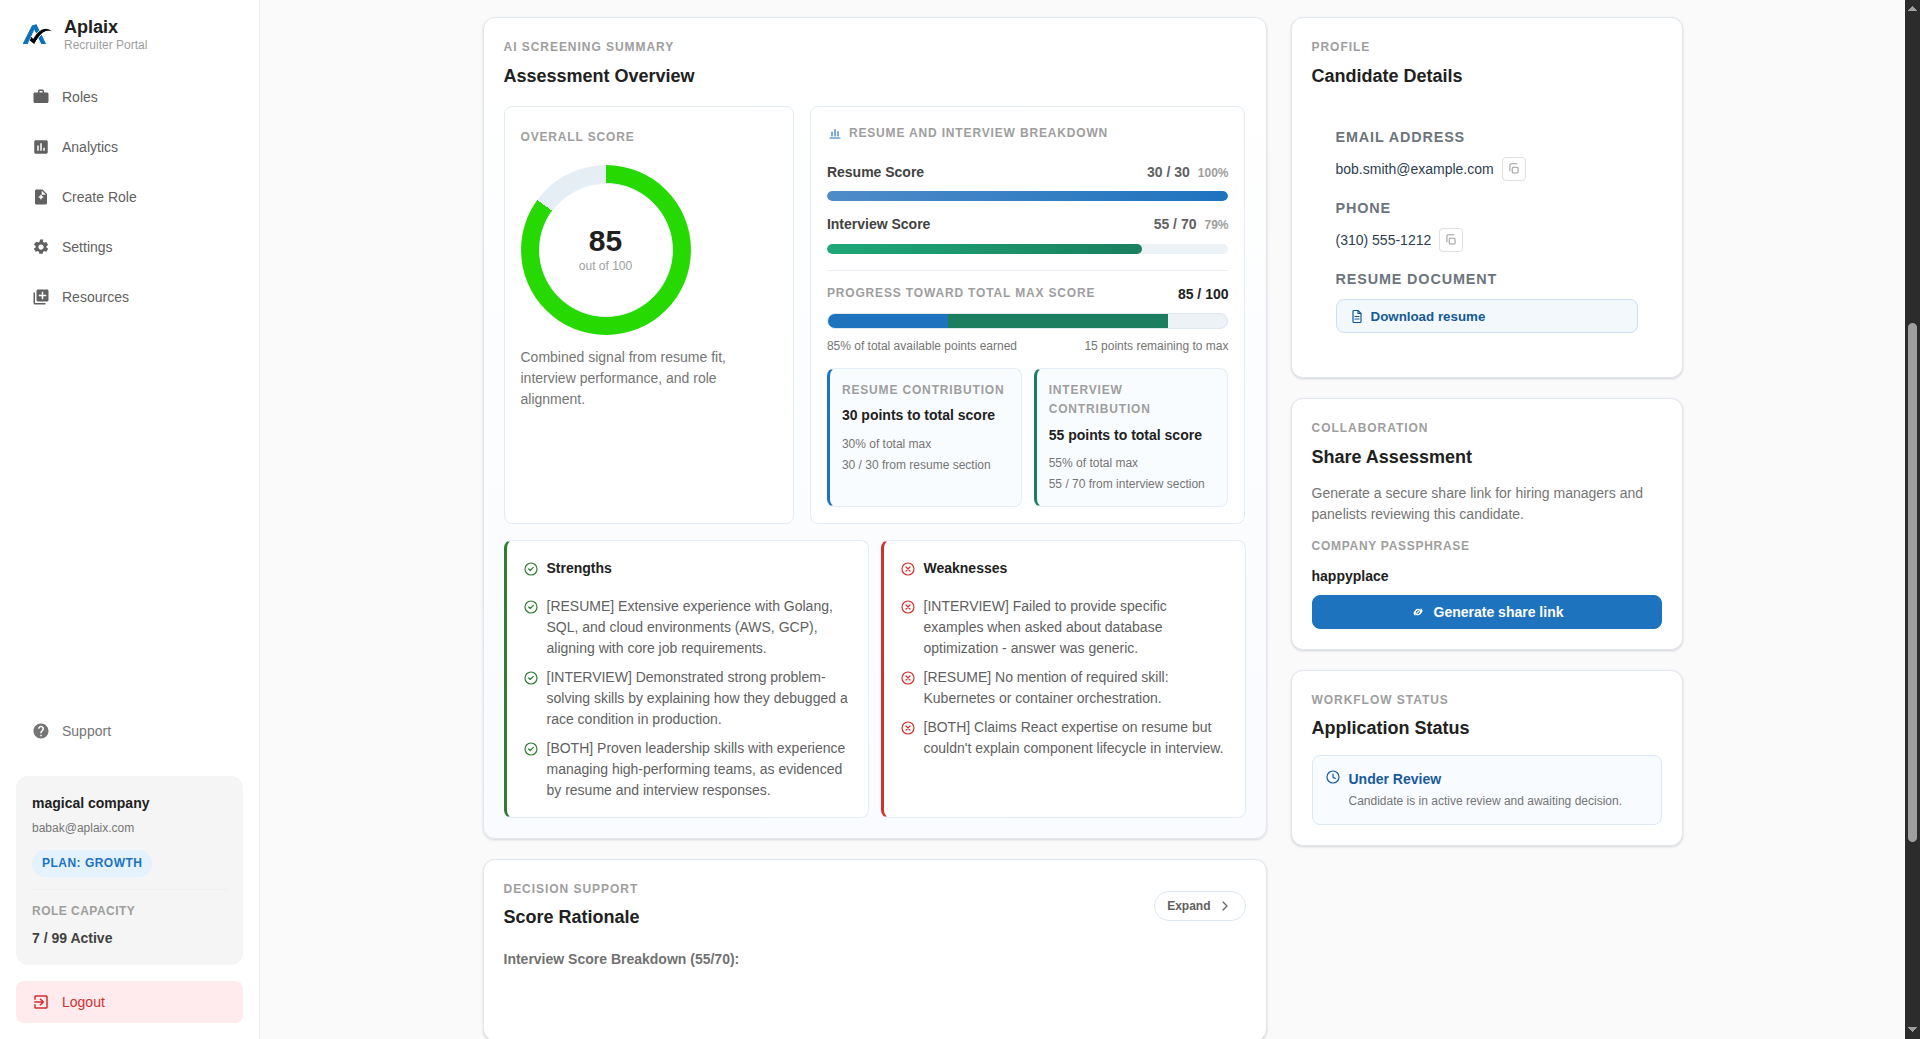Click the Create Role document icon
Image resolution: width=1920 pixels, height=1039 pixels.
pyautogui.click(x=41, y=197)
